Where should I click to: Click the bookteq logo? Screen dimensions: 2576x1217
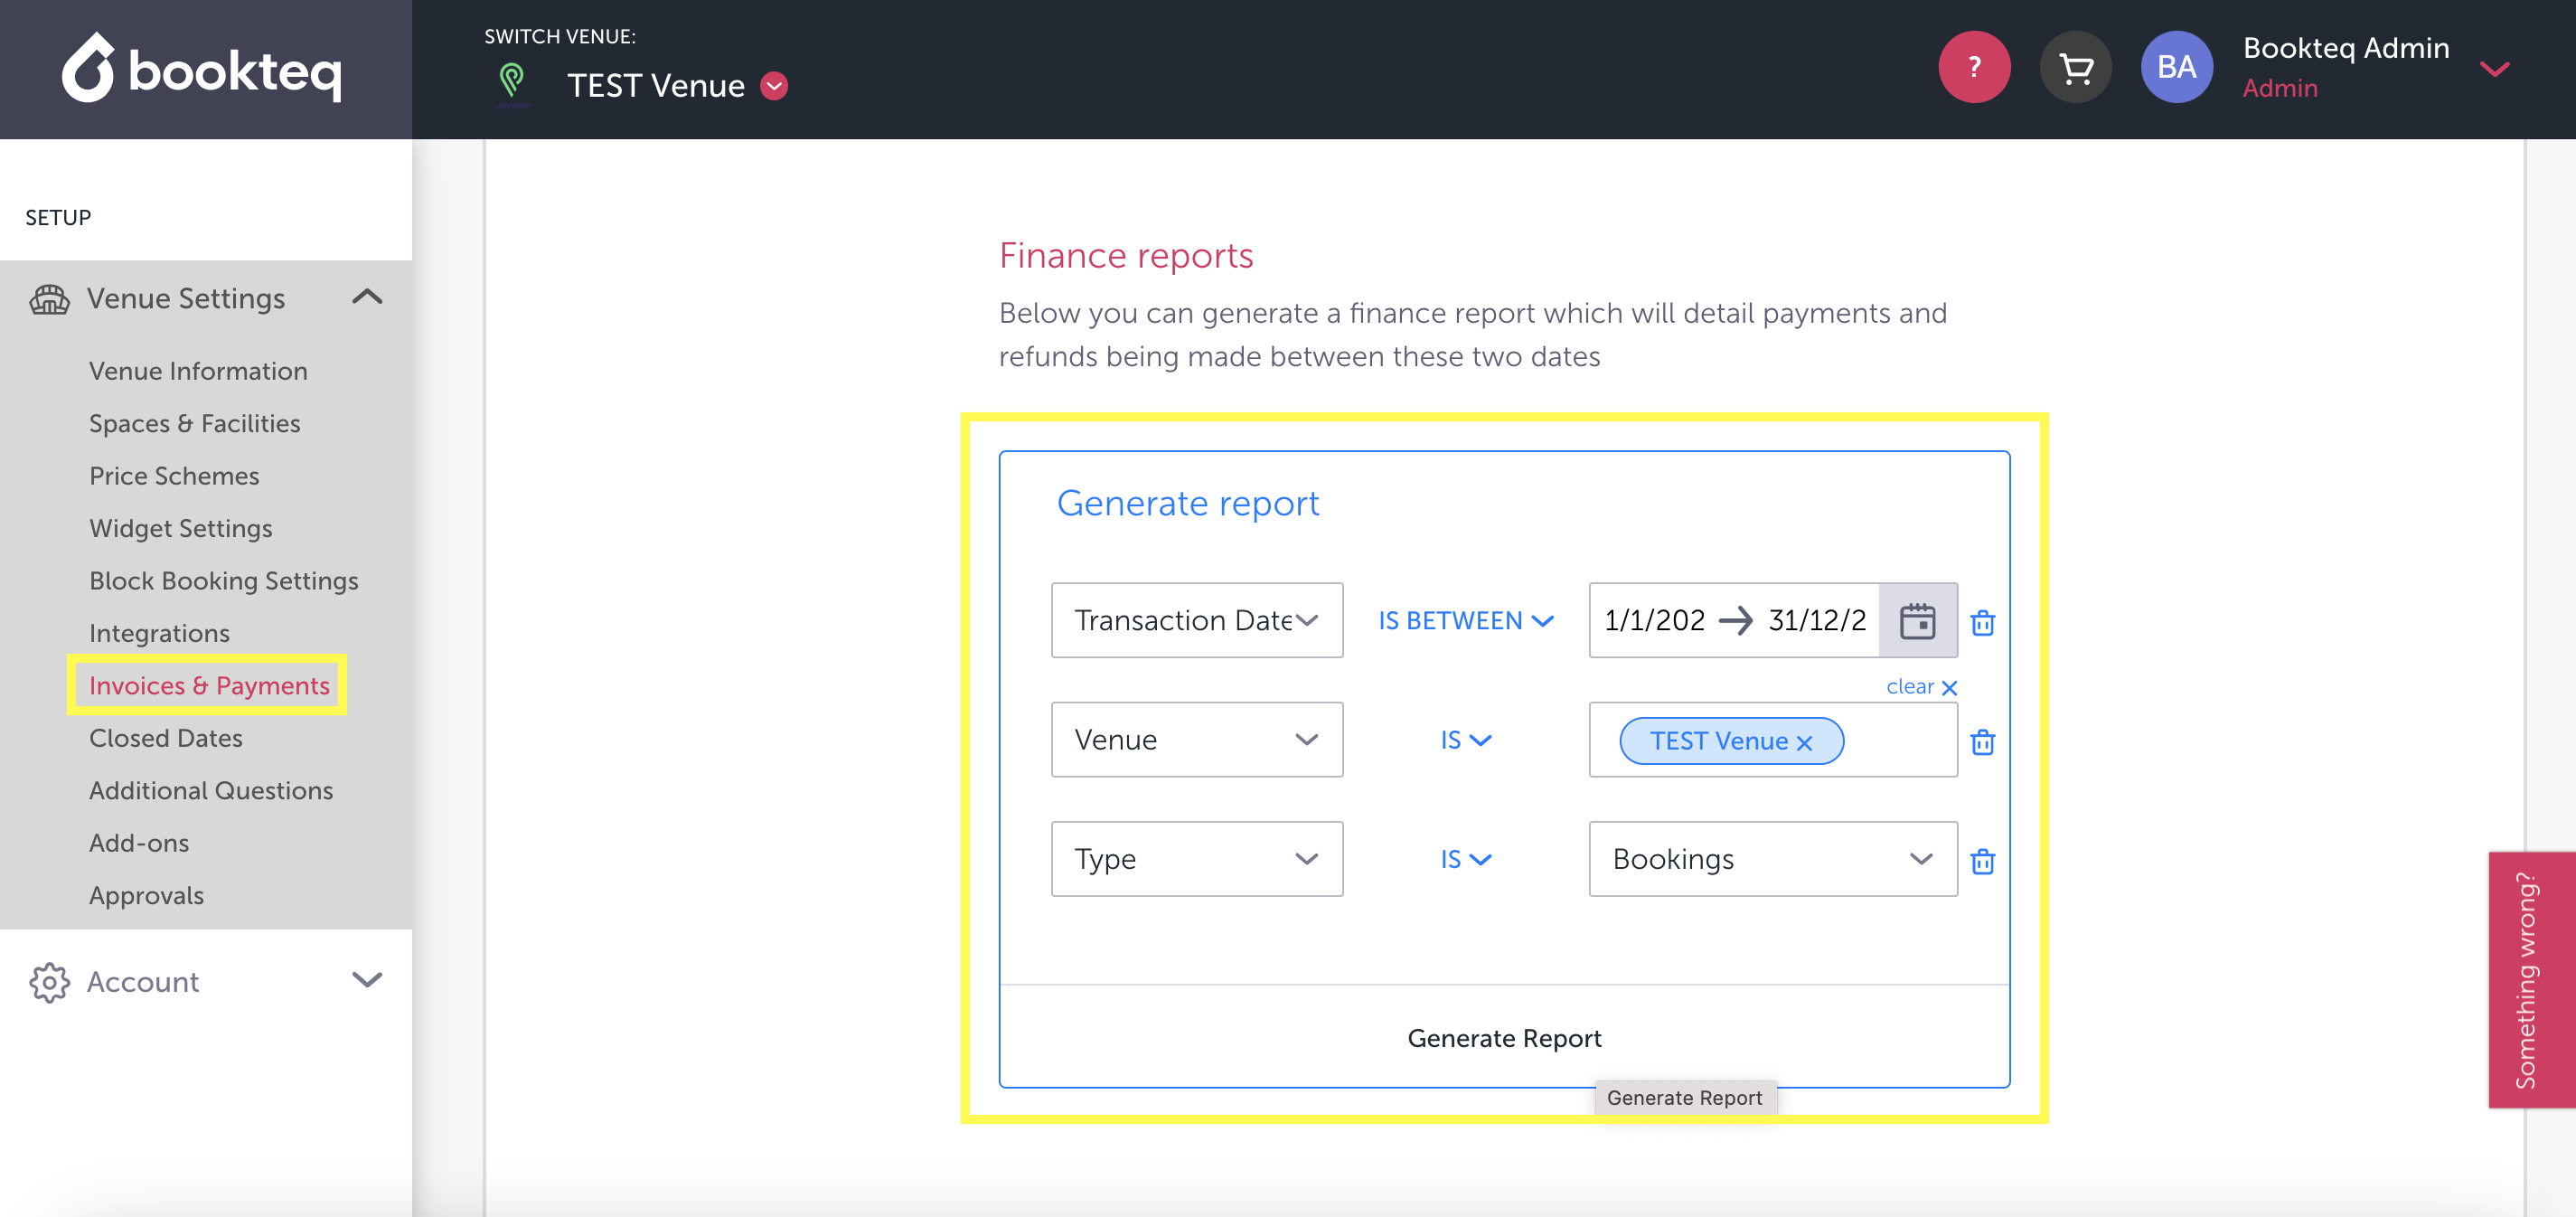click(203, 69)
